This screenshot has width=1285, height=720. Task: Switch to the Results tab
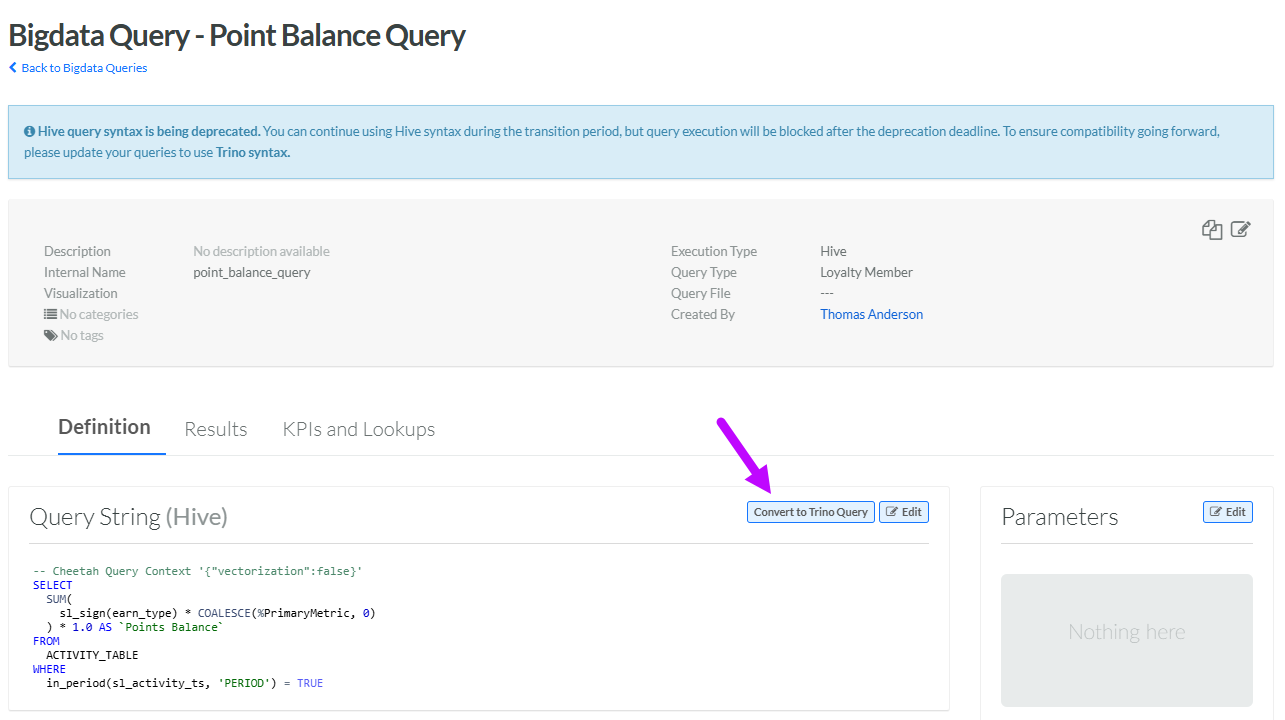pos(216,429)
